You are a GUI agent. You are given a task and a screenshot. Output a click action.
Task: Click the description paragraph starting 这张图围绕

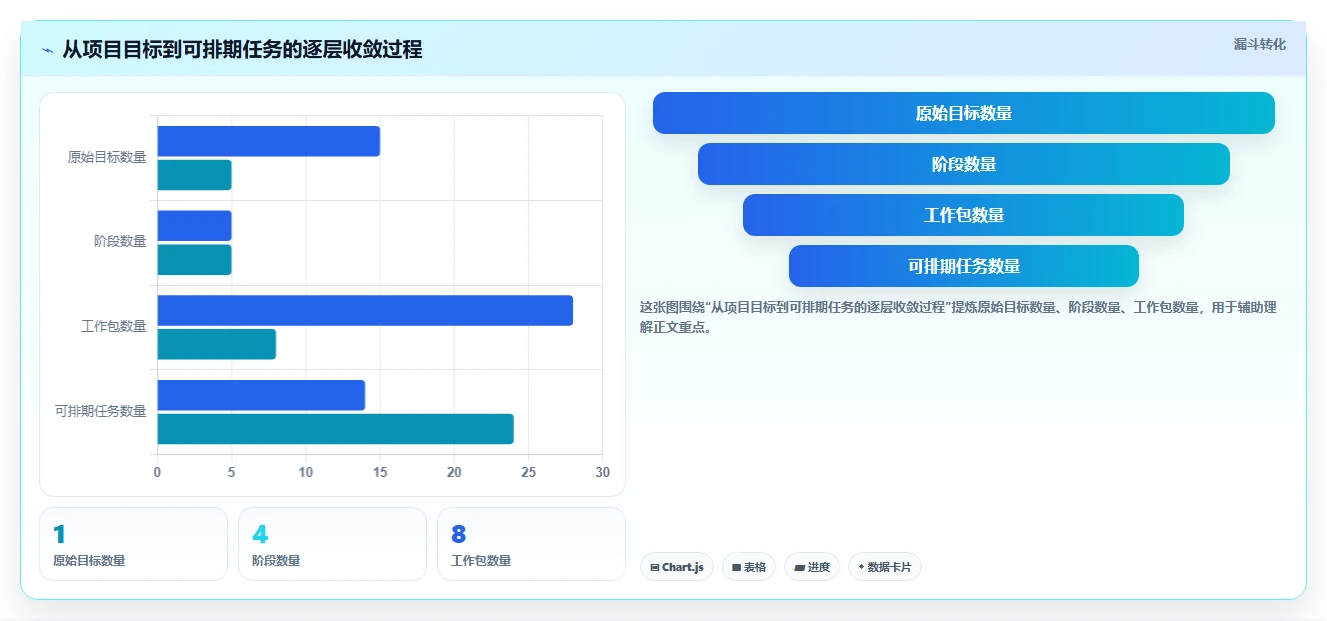point(958,317)
